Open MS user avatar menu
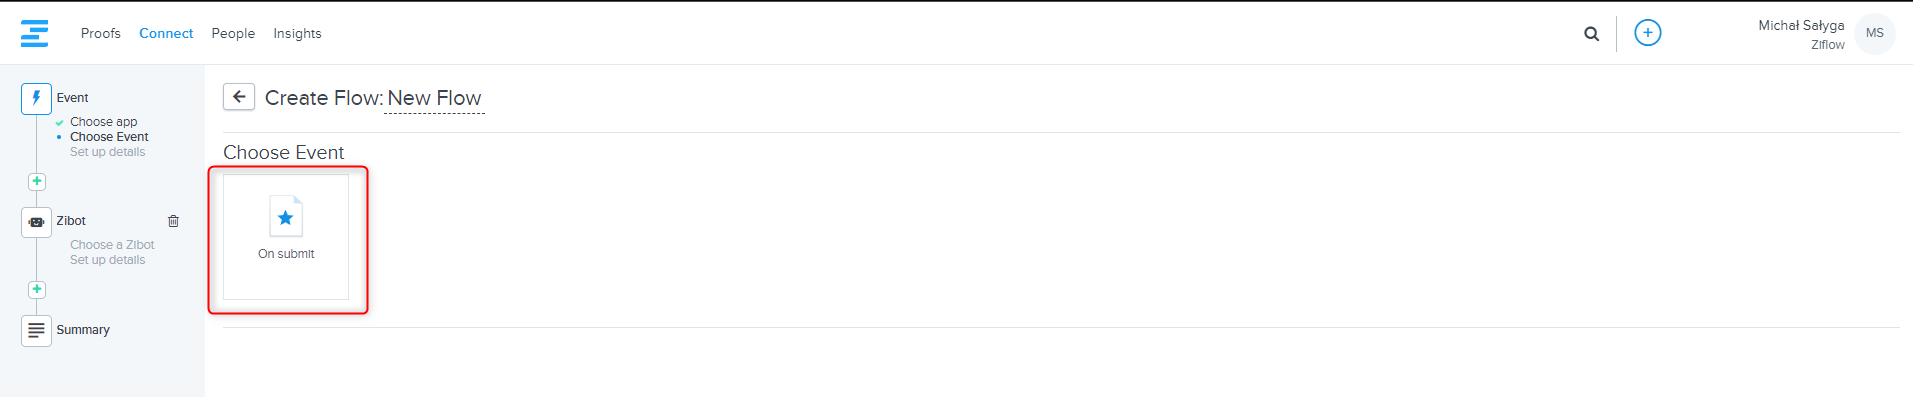 click(x=1874, y=33)
